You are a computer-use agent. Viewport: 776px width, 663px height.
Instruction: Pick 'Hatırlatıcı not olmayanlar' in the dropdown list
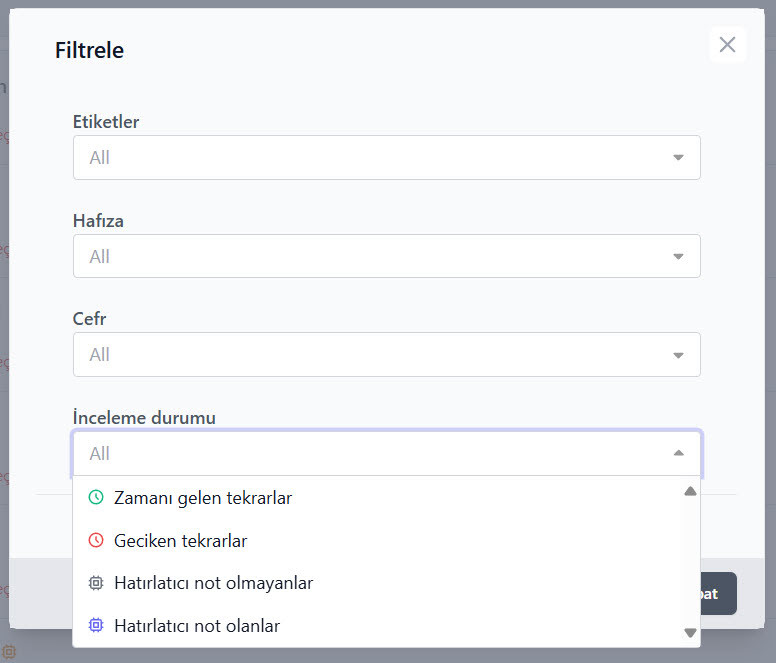tap(213, 583)
